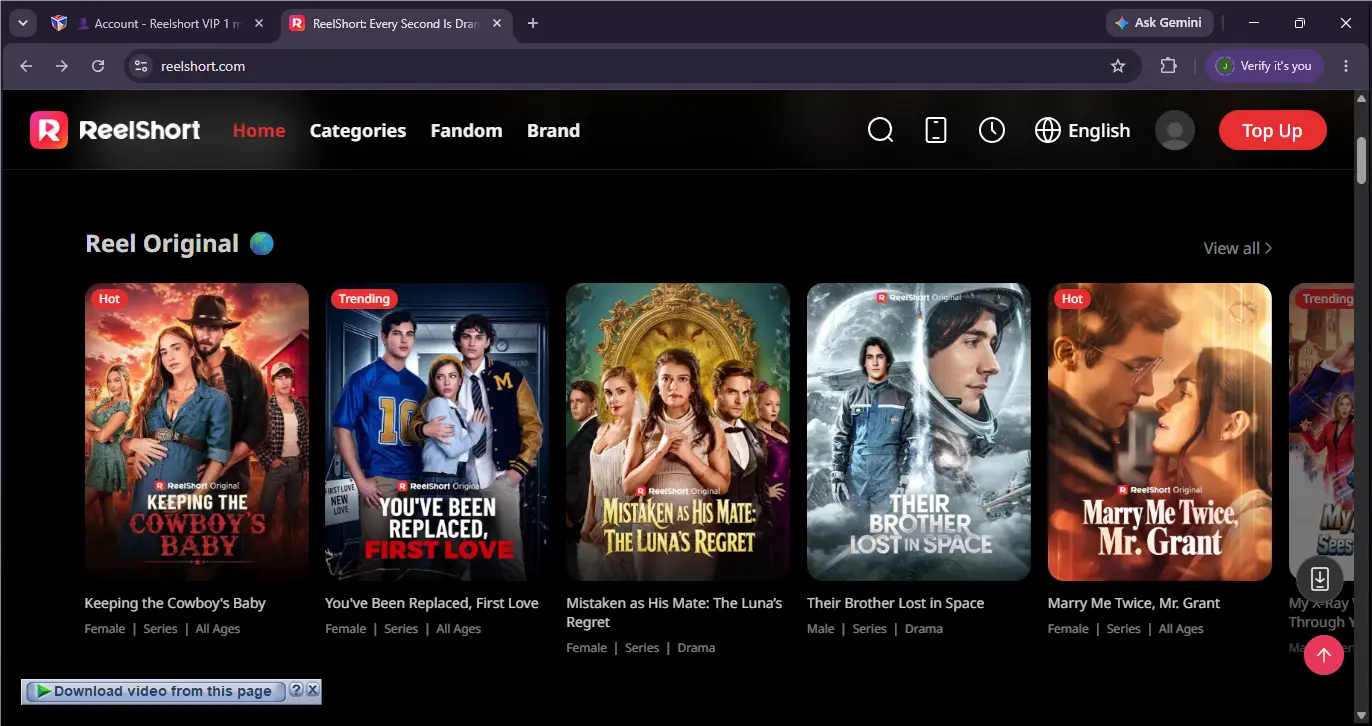Click the globe emoji beside Reel Original
Screen dimensions: 1372x726
coord(261,243)
